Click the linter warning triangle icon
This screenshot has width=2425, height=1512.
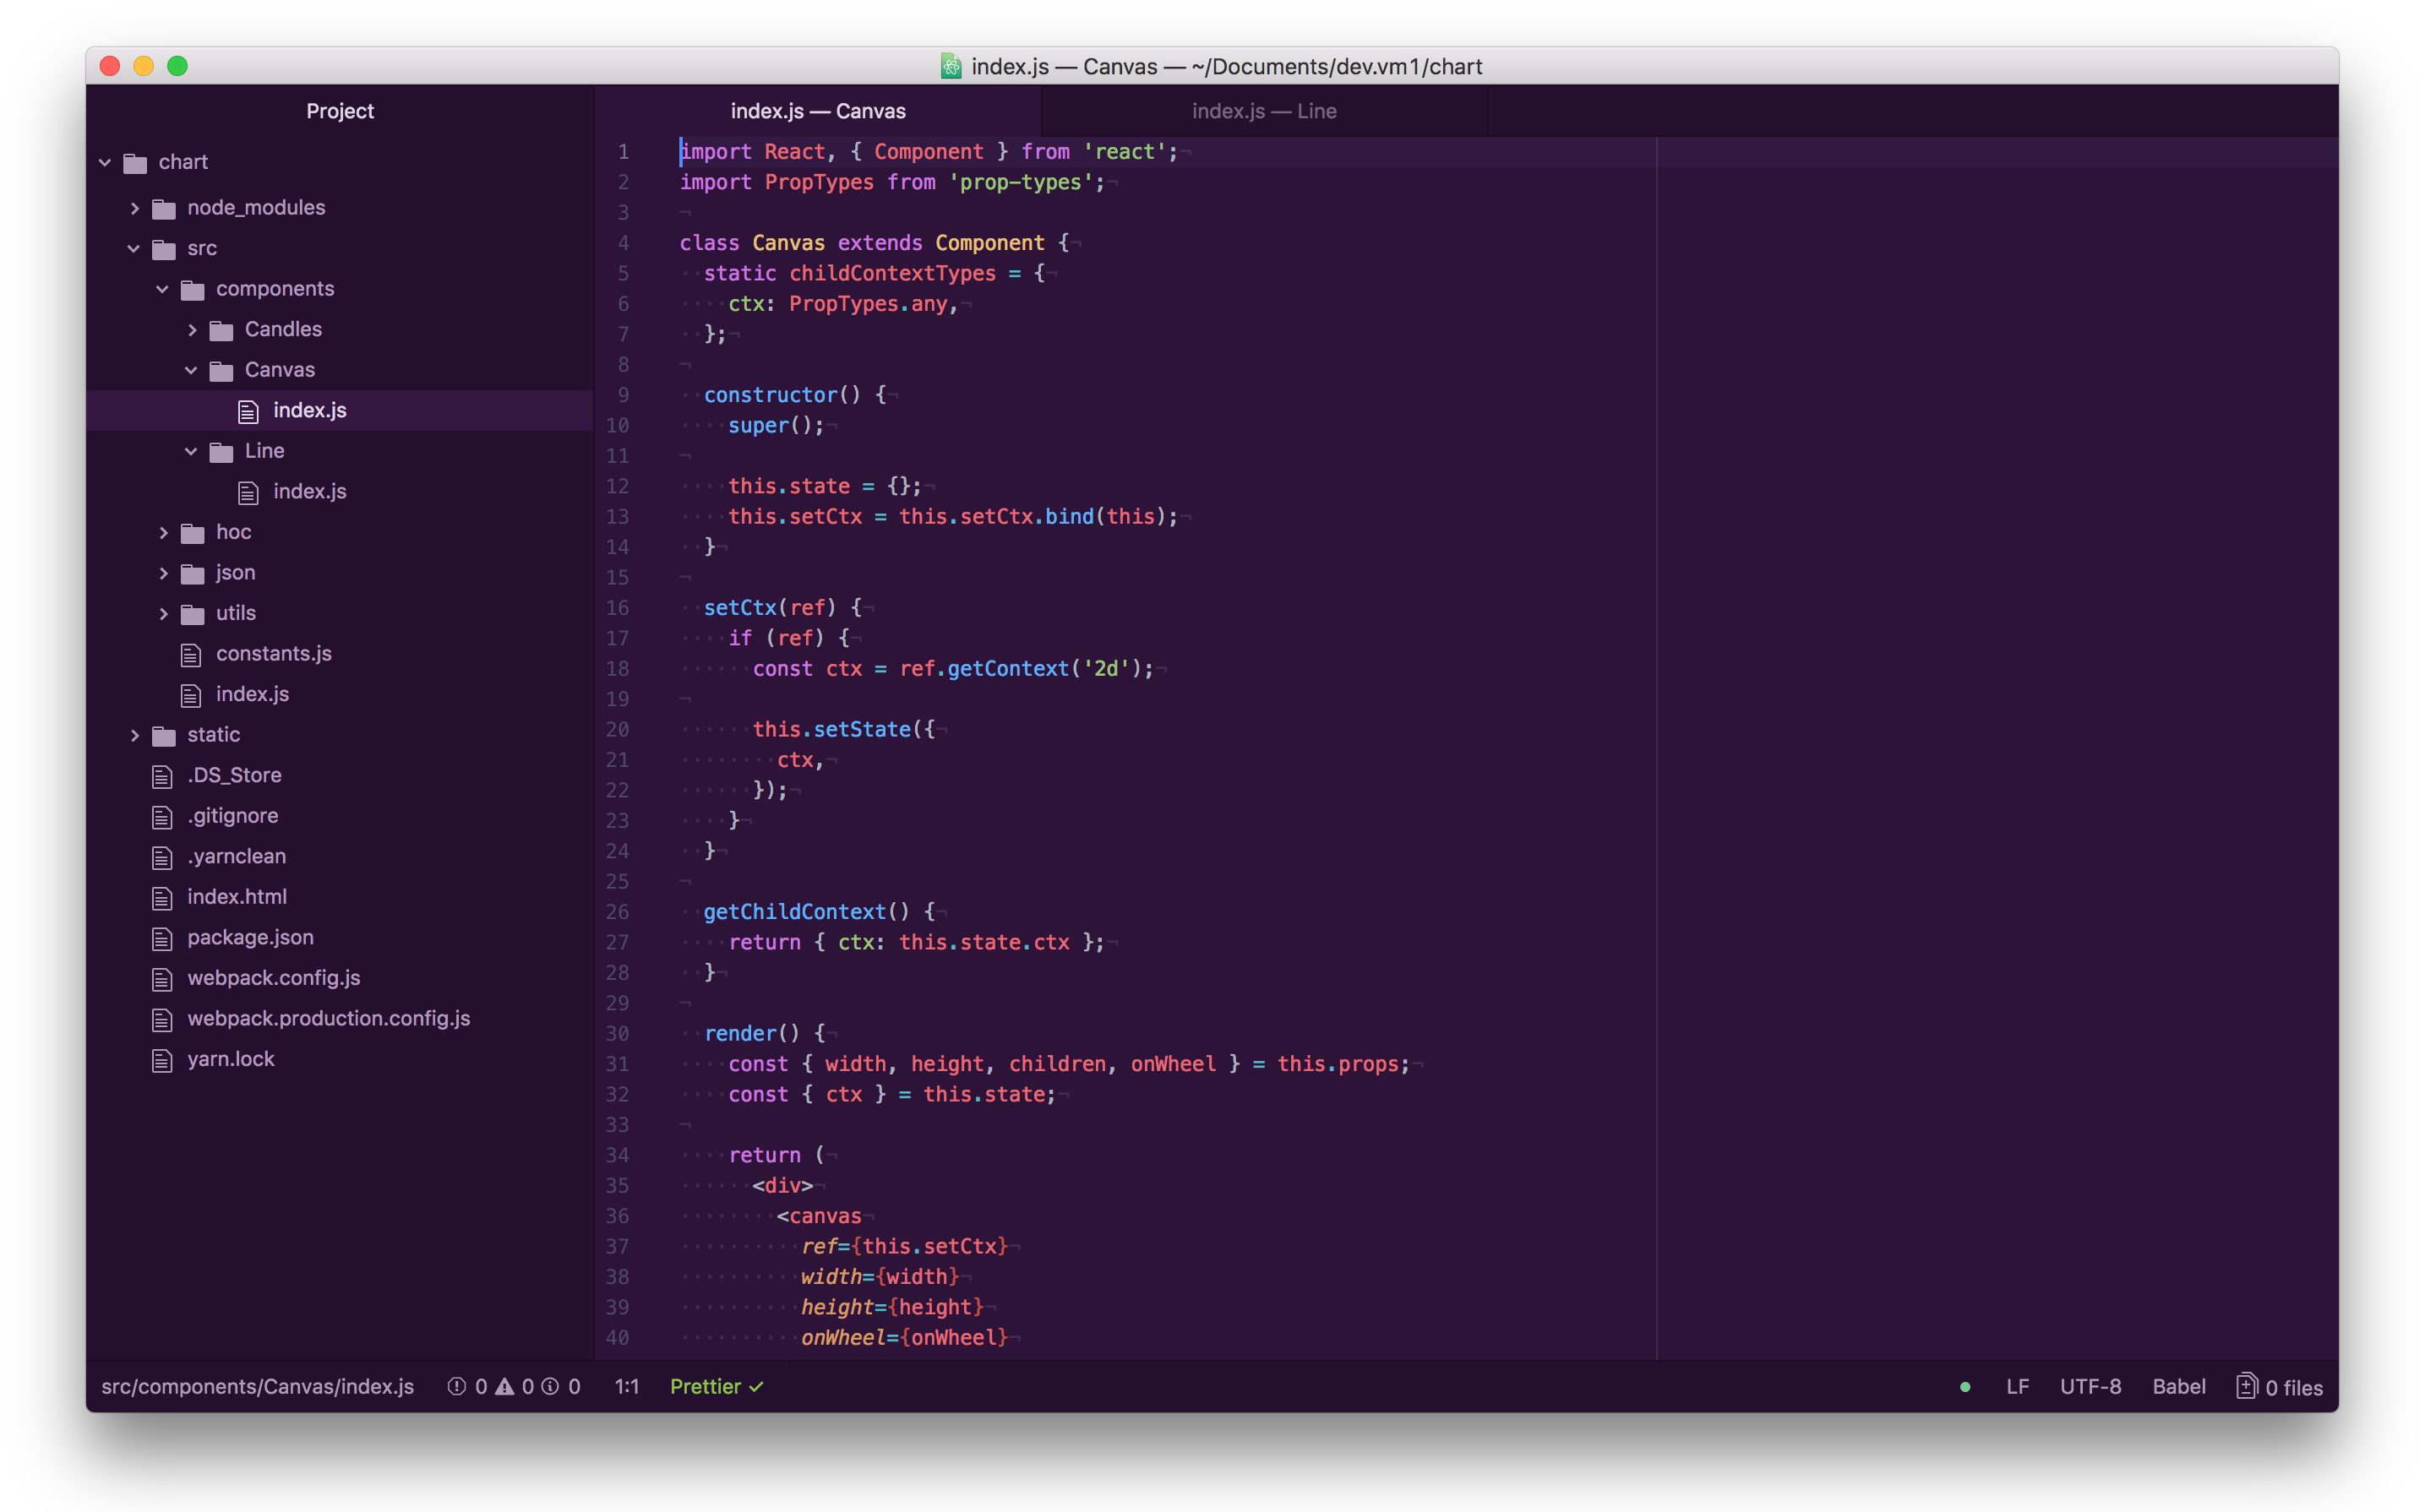(x=505, y=1386)
